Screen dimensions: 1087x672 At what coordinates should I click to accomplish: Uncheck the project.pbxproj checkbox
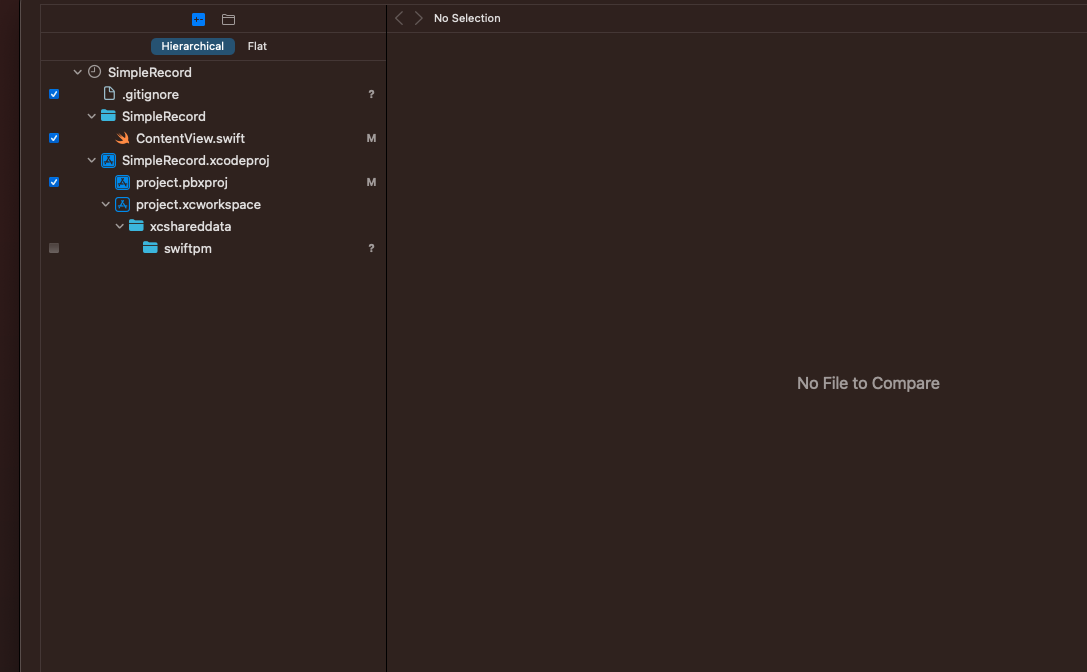(54, 182)
